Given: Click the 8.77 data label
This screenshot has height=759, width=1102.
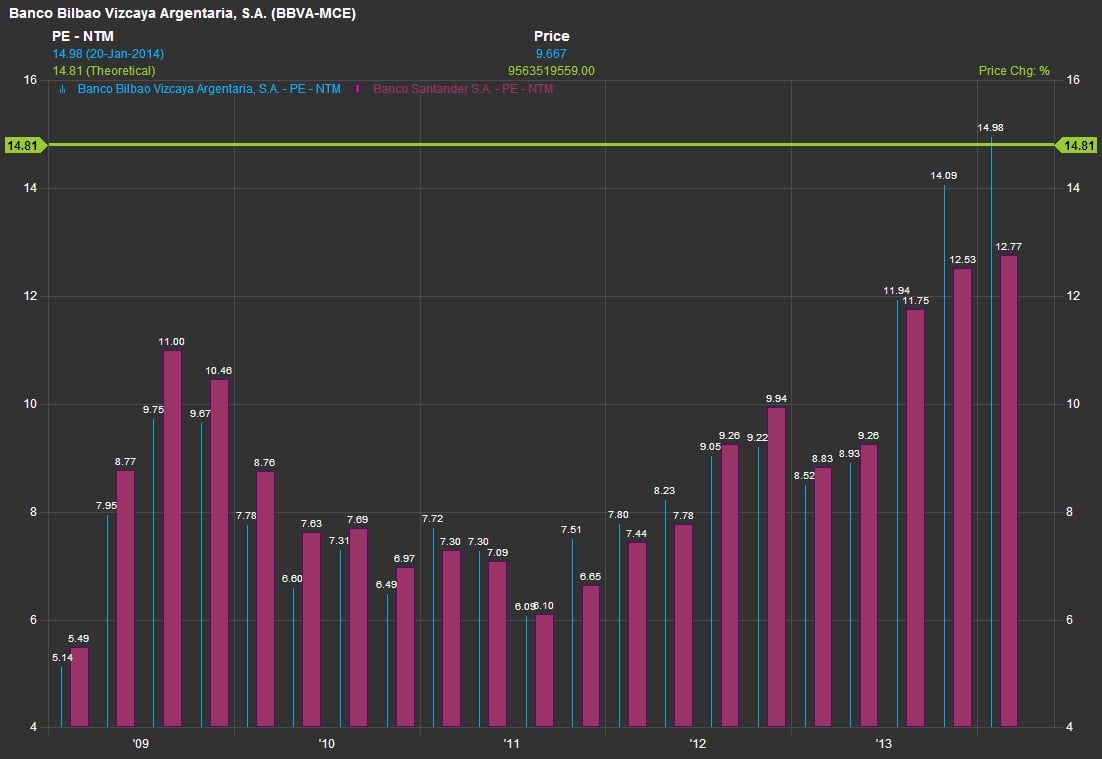Looking at the screenshot, I should coord(126,462).
